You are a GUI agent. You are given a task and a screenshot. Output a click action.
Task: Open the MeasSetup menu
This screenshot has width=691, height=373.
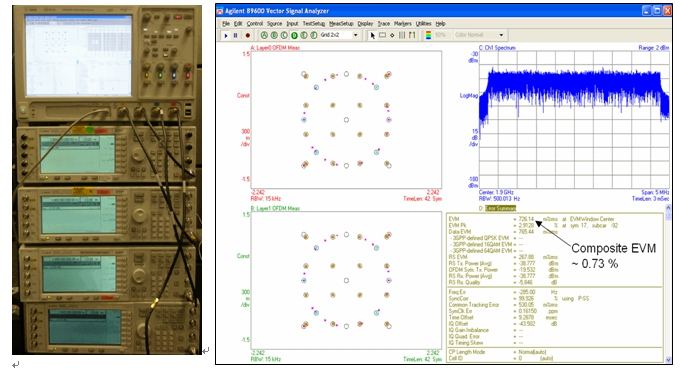(341, 23)
